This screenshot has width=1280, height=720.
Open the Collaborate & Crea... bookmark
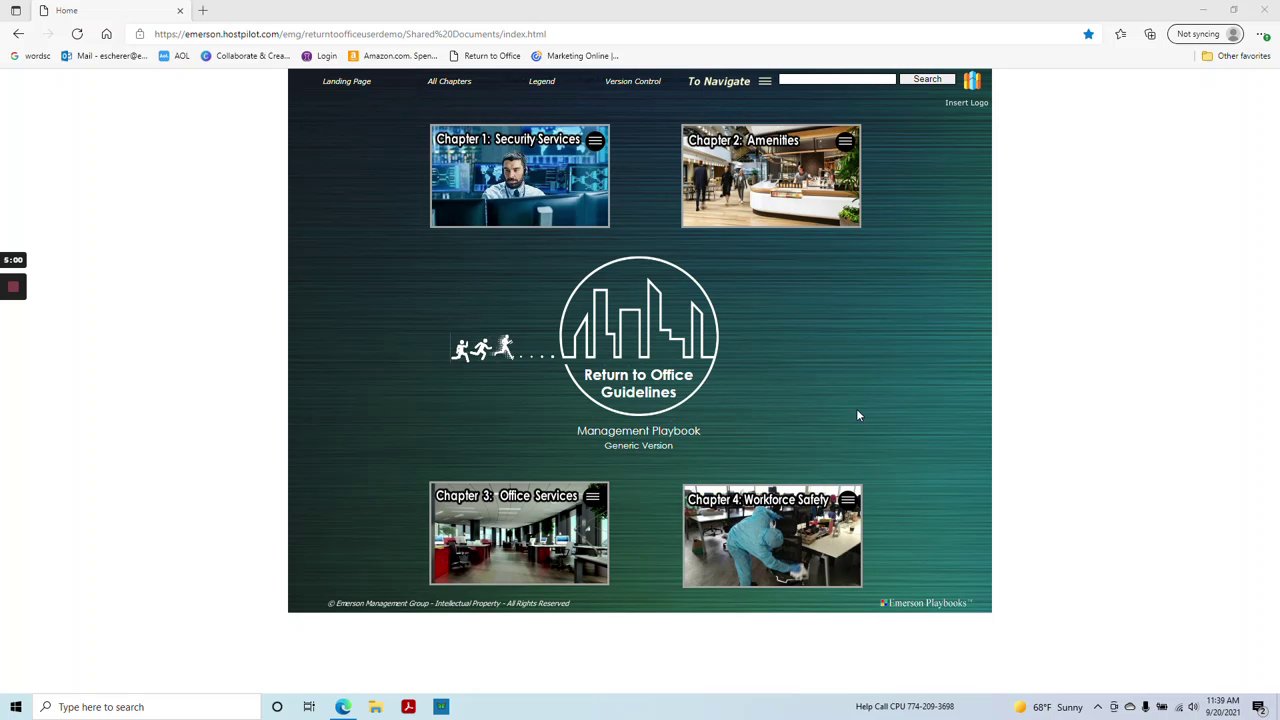click(x=245, y=56)
